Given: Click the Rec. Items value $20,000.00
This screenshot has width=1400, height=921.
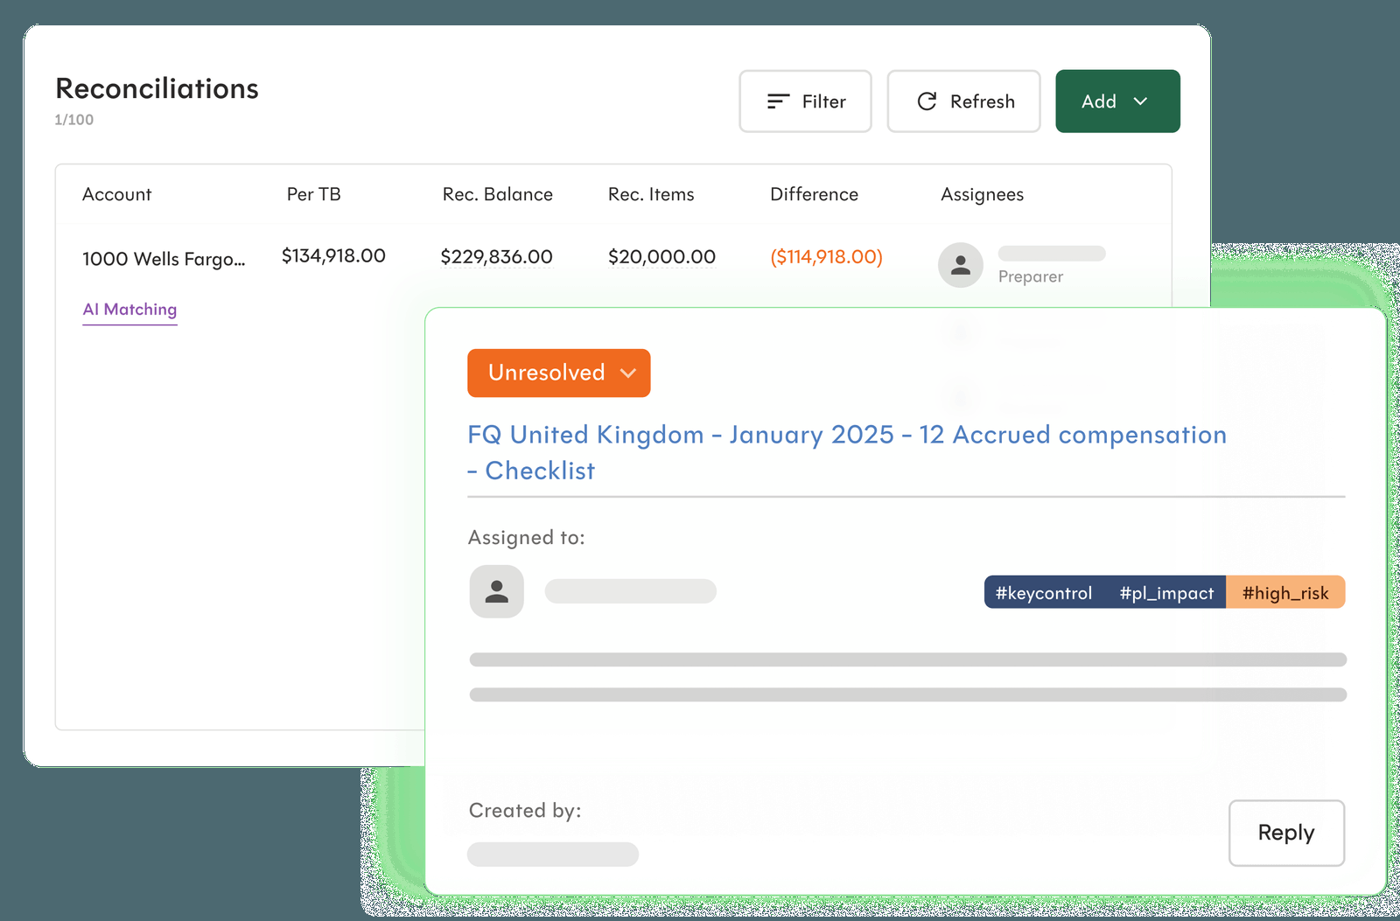Looking at the screenshot, I should (662, 257).
